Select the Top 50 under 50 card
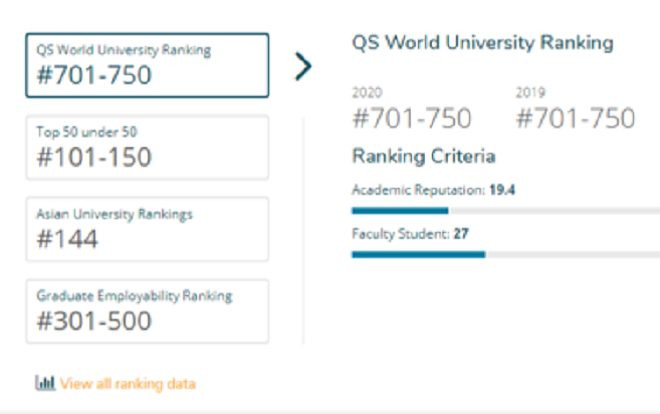This screenshot has width=660, height=414. pos(147,147)
